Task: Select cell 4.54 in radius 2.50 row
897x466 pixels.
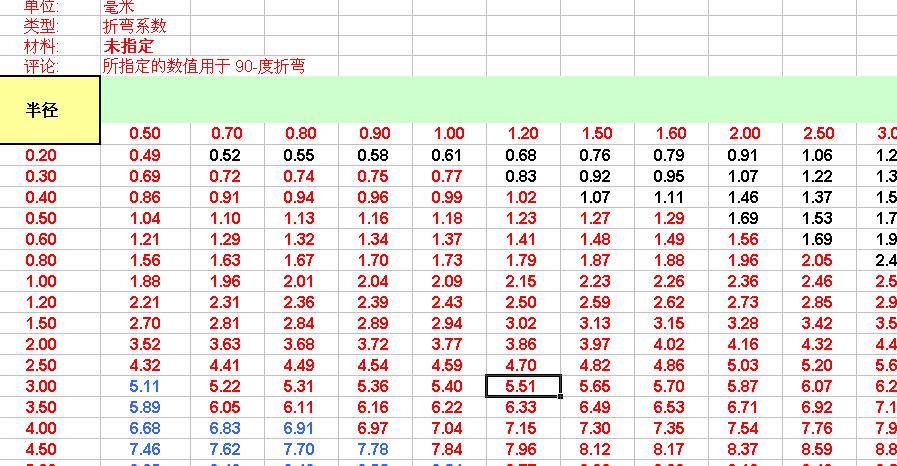Action: click(373, 365)
